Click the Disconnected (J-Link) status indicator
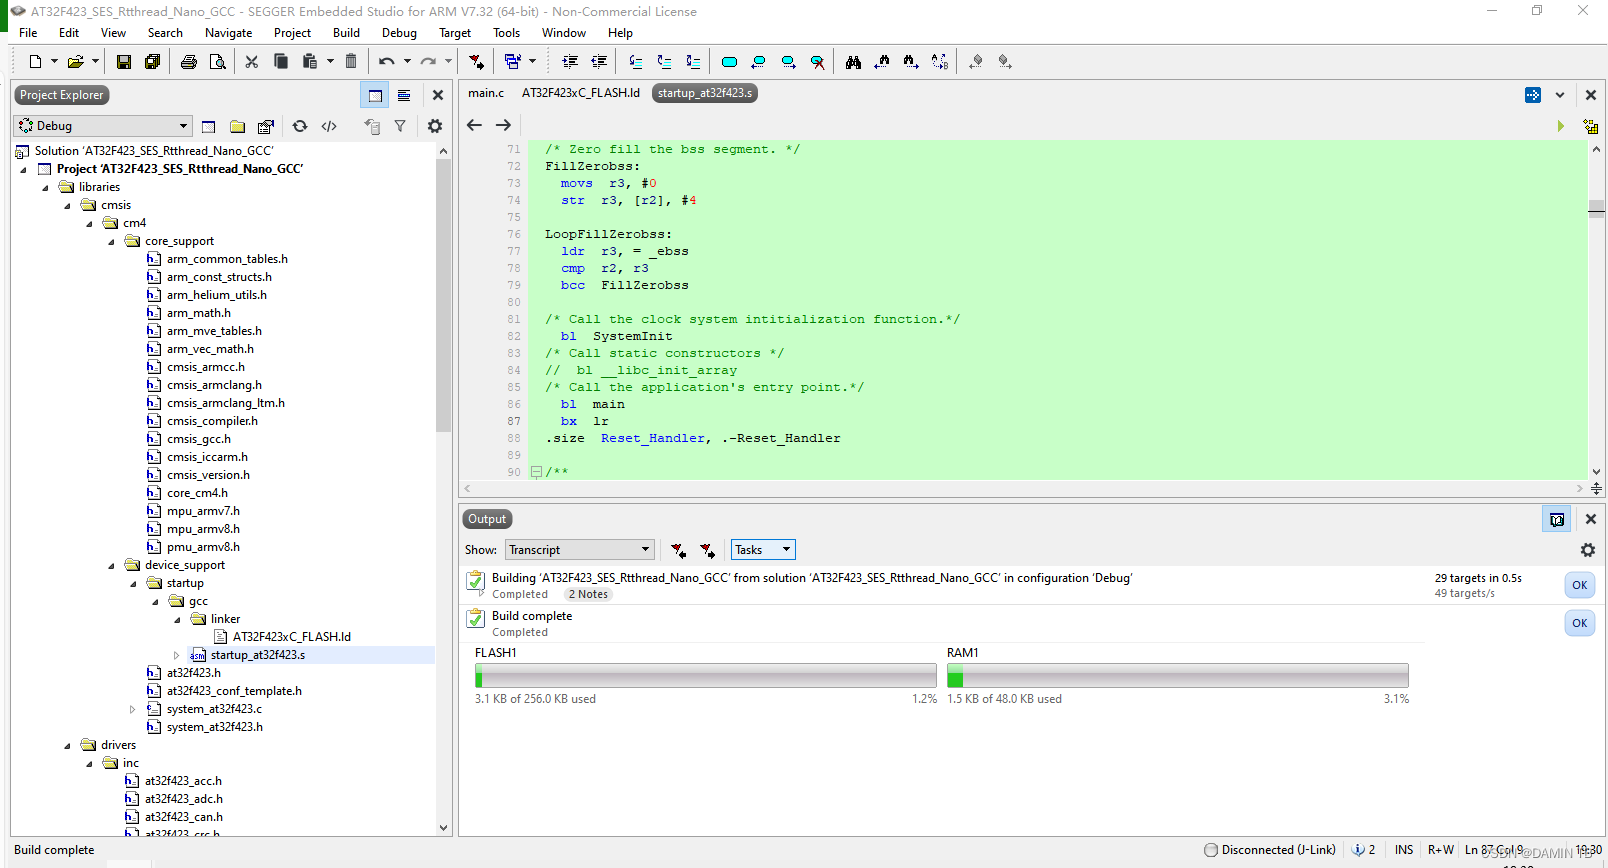Viewport: 1608px width, 868px height. [1270, 850]
